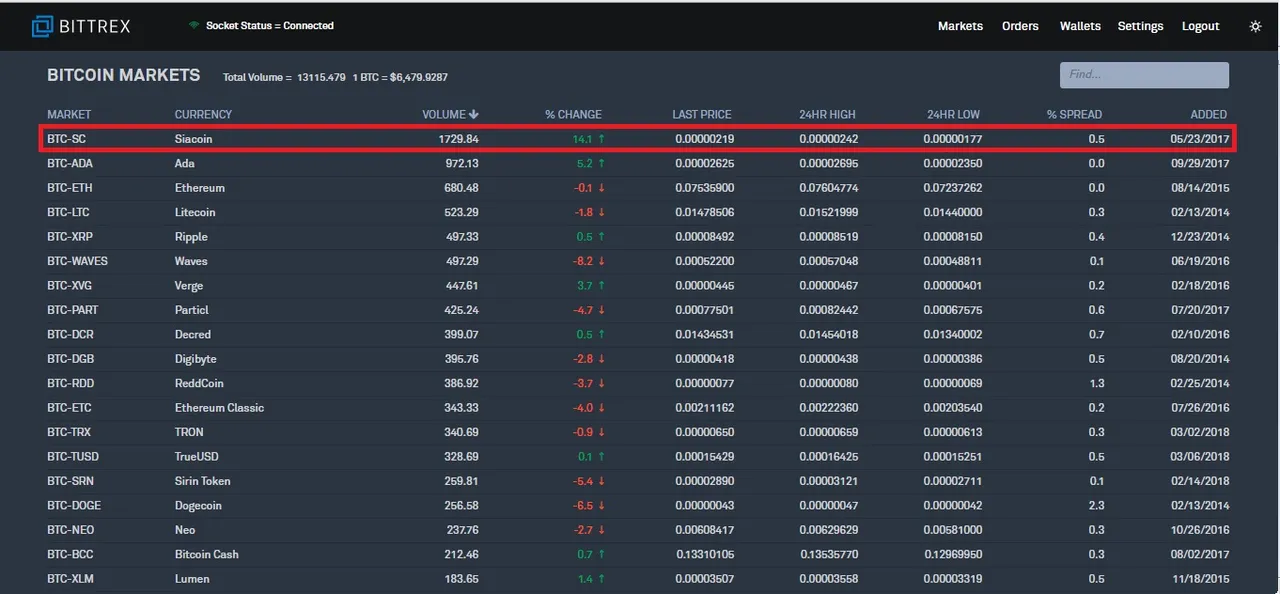Open the BTC-BCC market link
Image resolution: width=1280 pixels, height=594 pixels.
point(69,554)
